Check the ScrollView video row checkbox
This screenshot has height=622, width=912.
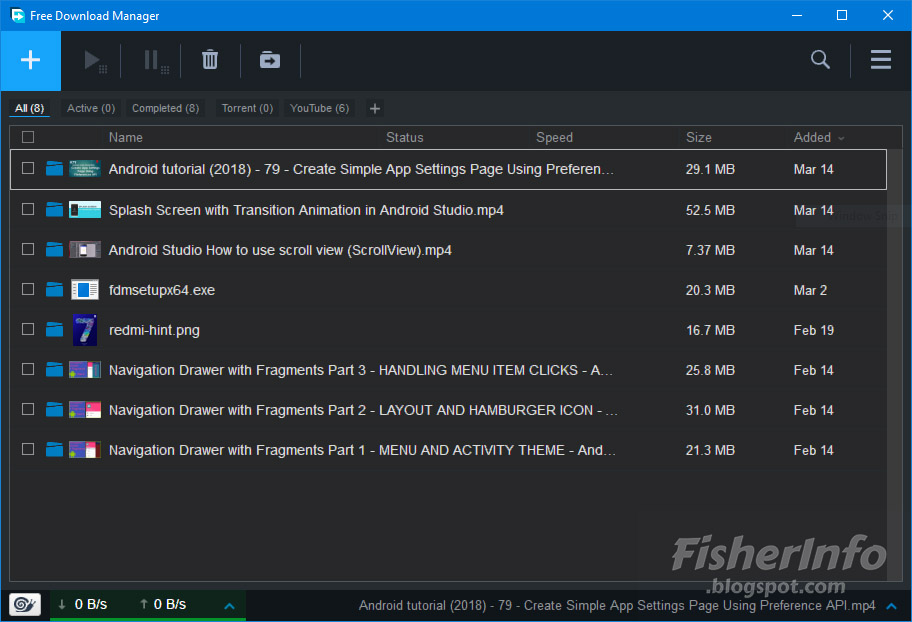28,249
